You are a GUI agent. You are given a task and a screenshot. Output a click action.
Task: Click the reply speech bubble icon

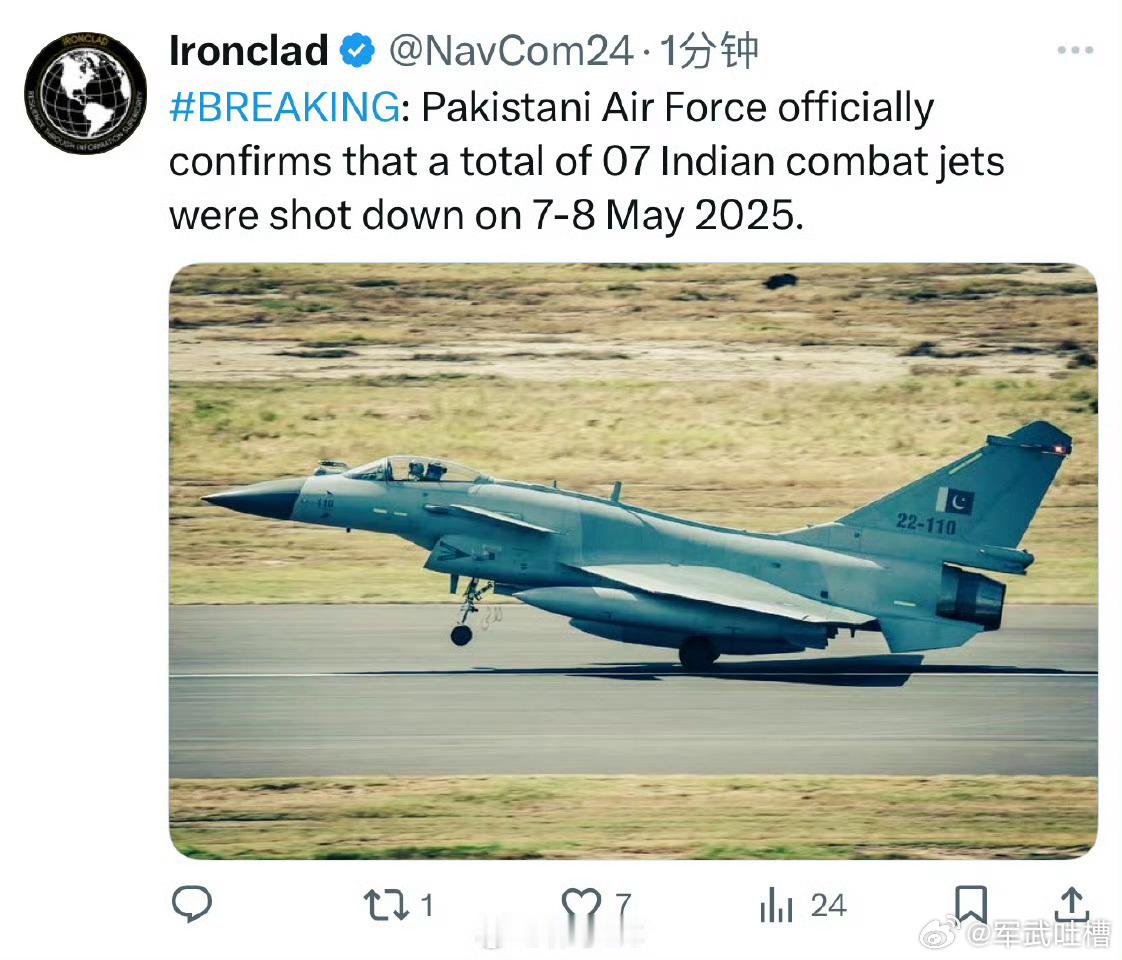coord(192,903)
